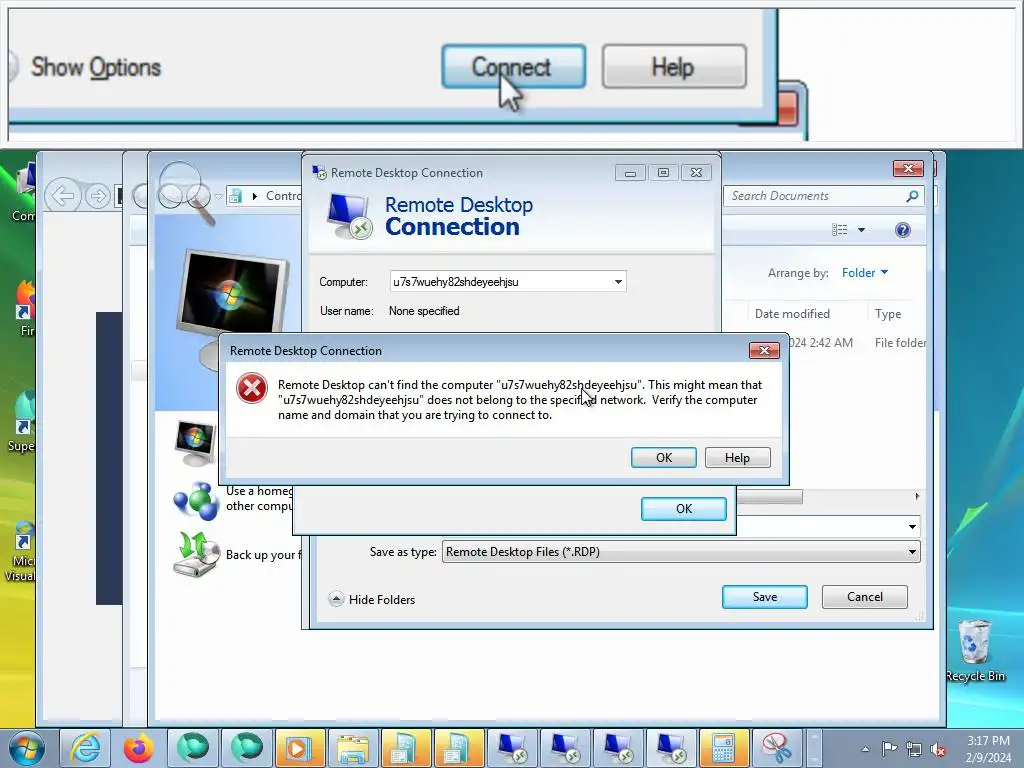Open the view options dropdown arrow
This screenshot has width=1024, height=768.
pyautogui.click(x=861, y=230)
